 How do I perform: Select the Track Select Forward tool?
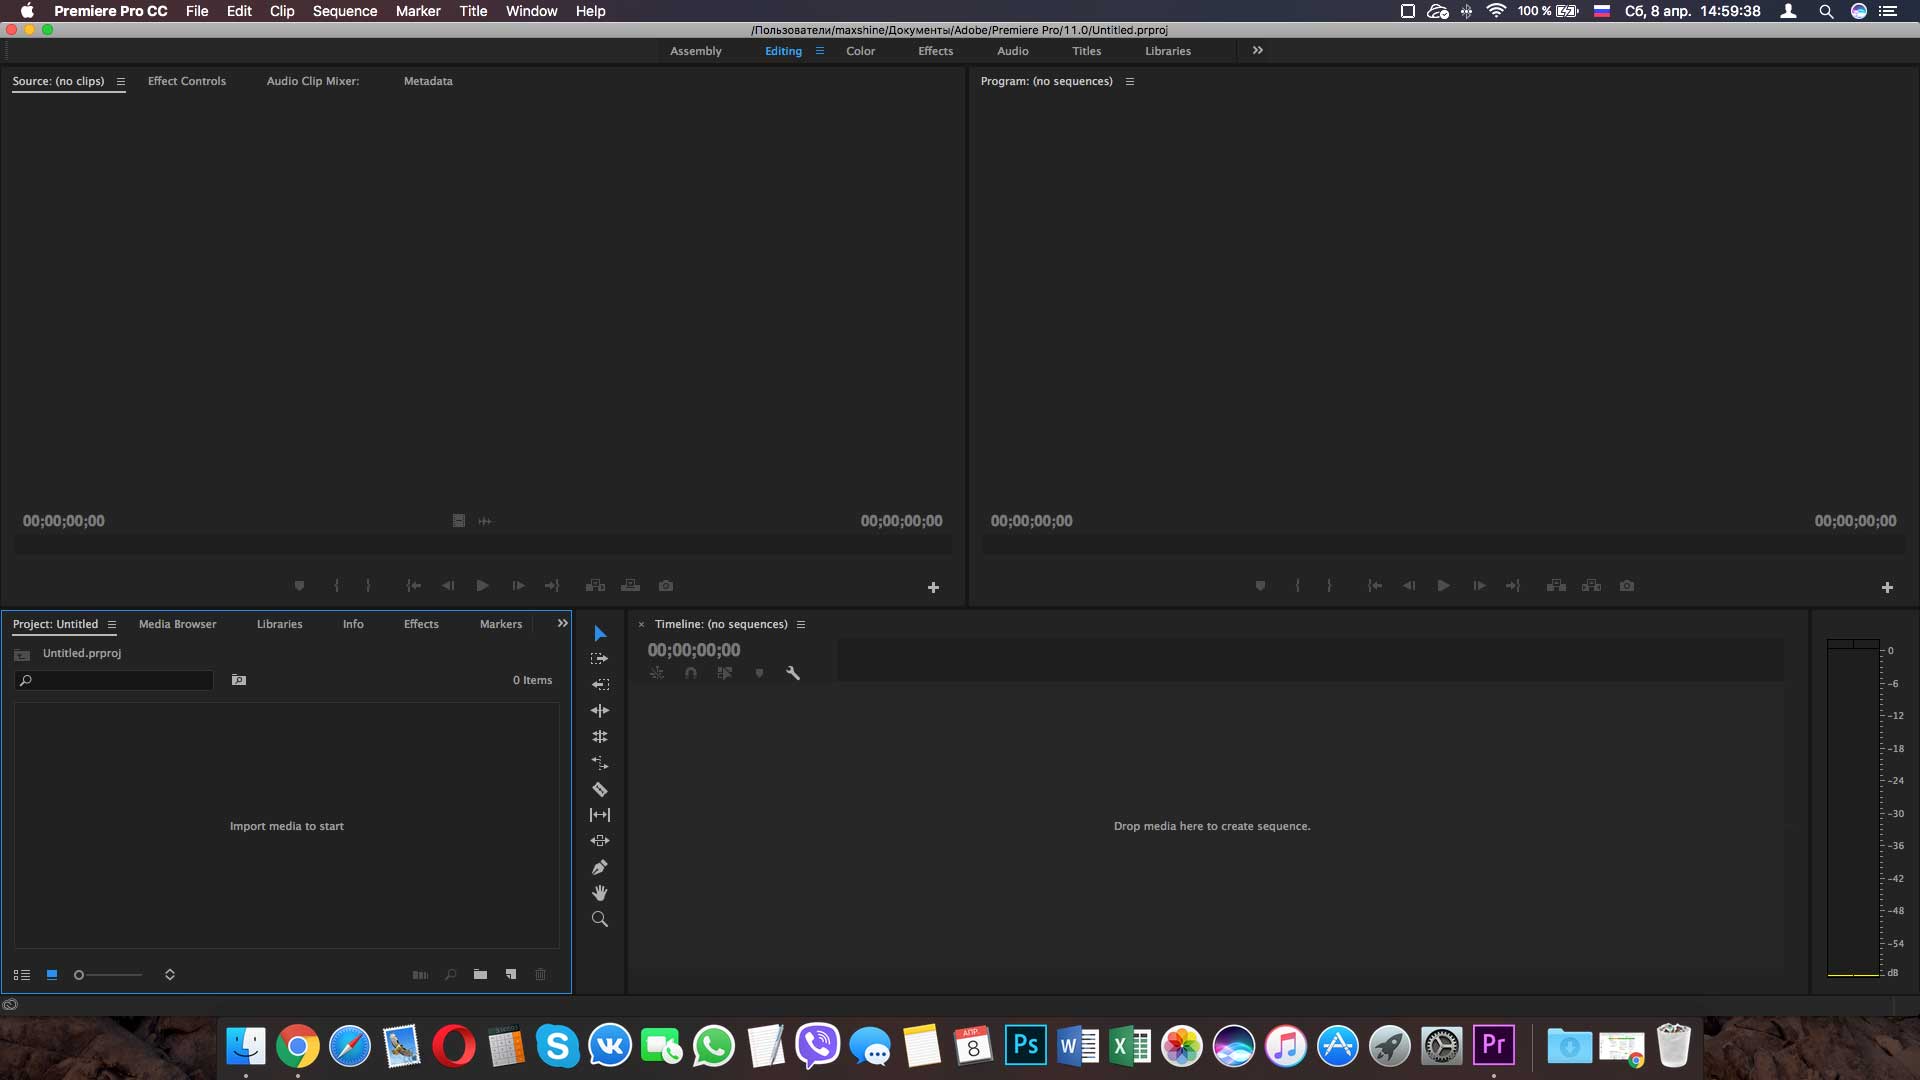[600, 659]
